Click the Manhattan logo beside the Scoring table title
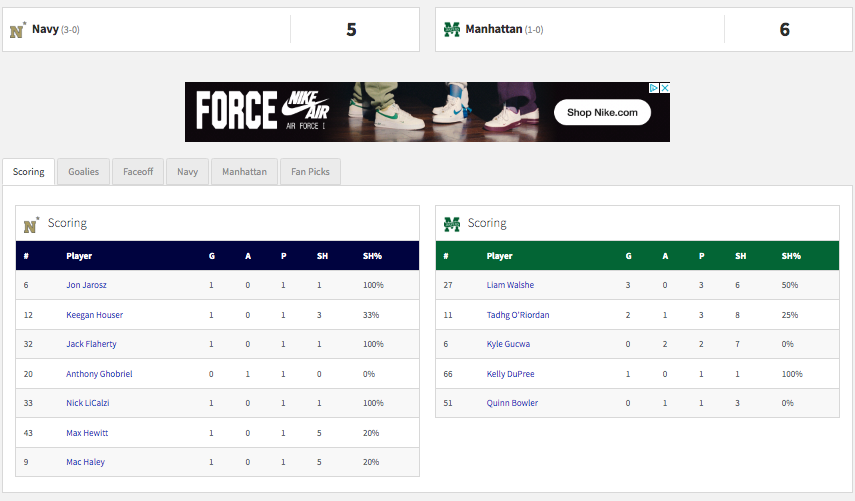 tap(451, 224)
